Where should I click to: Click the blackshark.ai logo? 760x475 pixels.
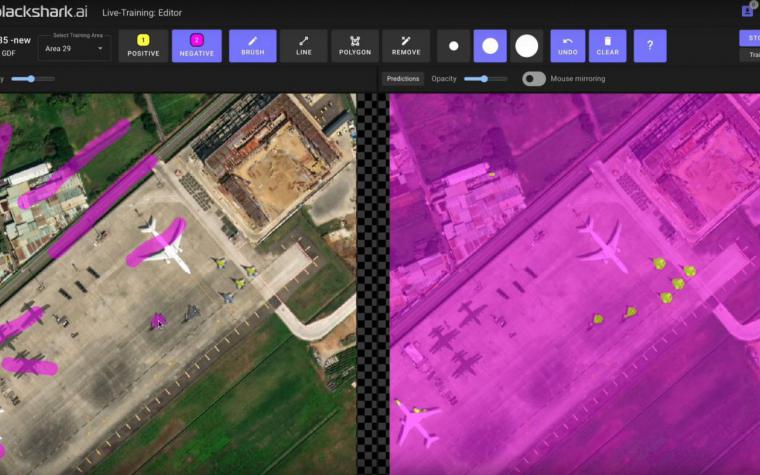[x=44, y=12]
